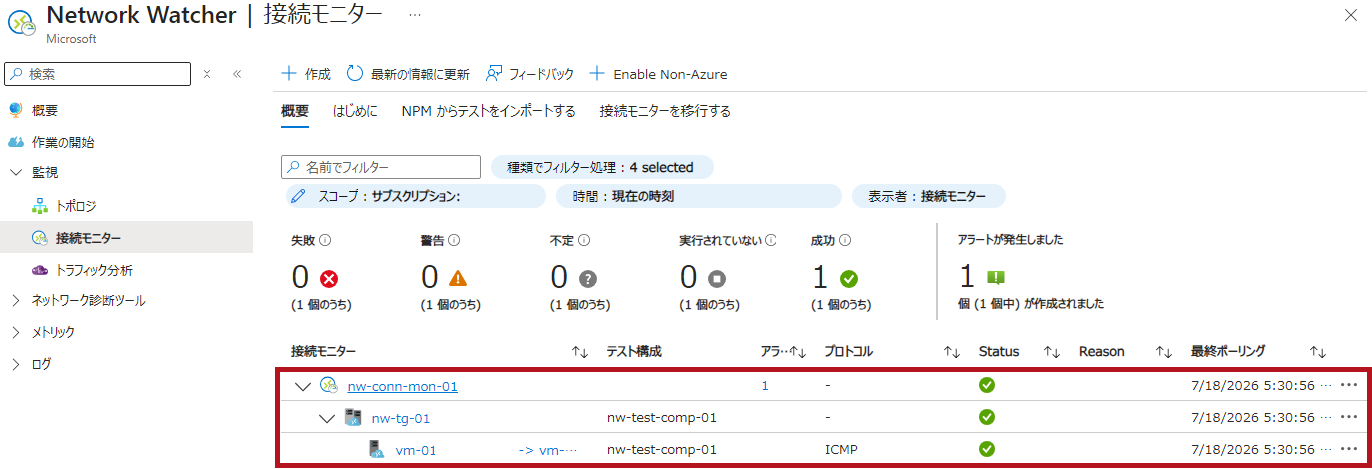Click info icon next to 実行されていない
1372x469 pixels.
coord(771,241)
